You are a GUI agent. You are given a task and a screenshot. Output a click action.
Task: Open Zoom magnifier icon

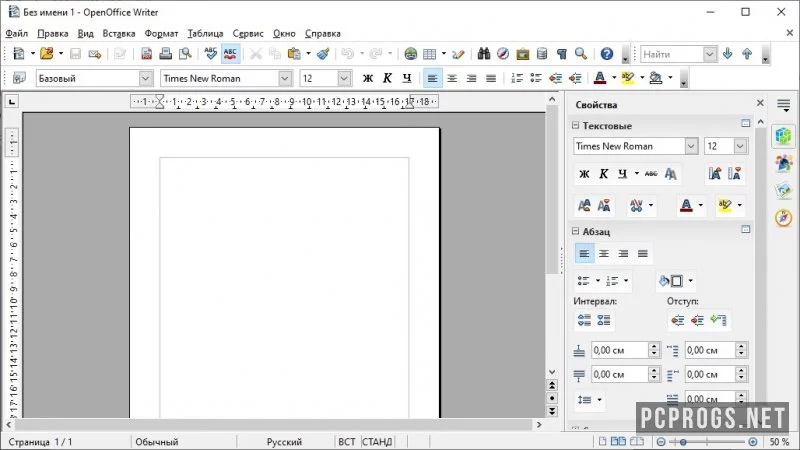coord(581,54)
